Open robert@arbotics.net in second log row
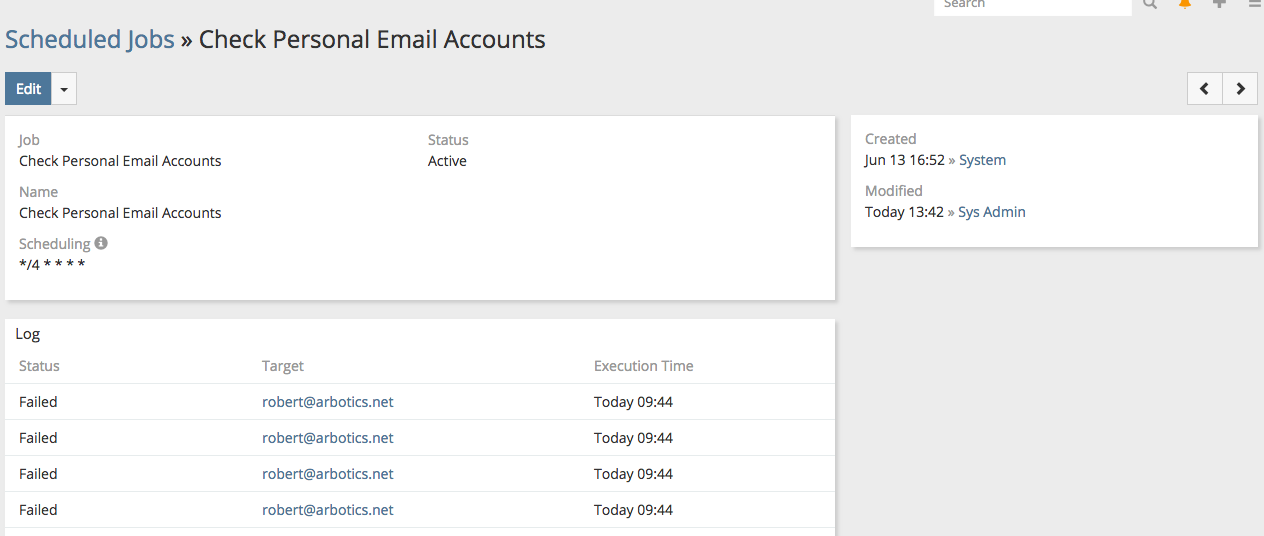The height and width of the screenshot is (536, 1264). 328,438
